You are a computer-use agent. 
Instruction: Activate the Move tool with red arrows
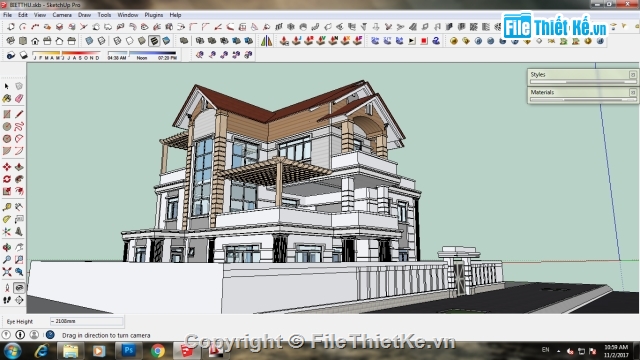[x=7, y=167]
